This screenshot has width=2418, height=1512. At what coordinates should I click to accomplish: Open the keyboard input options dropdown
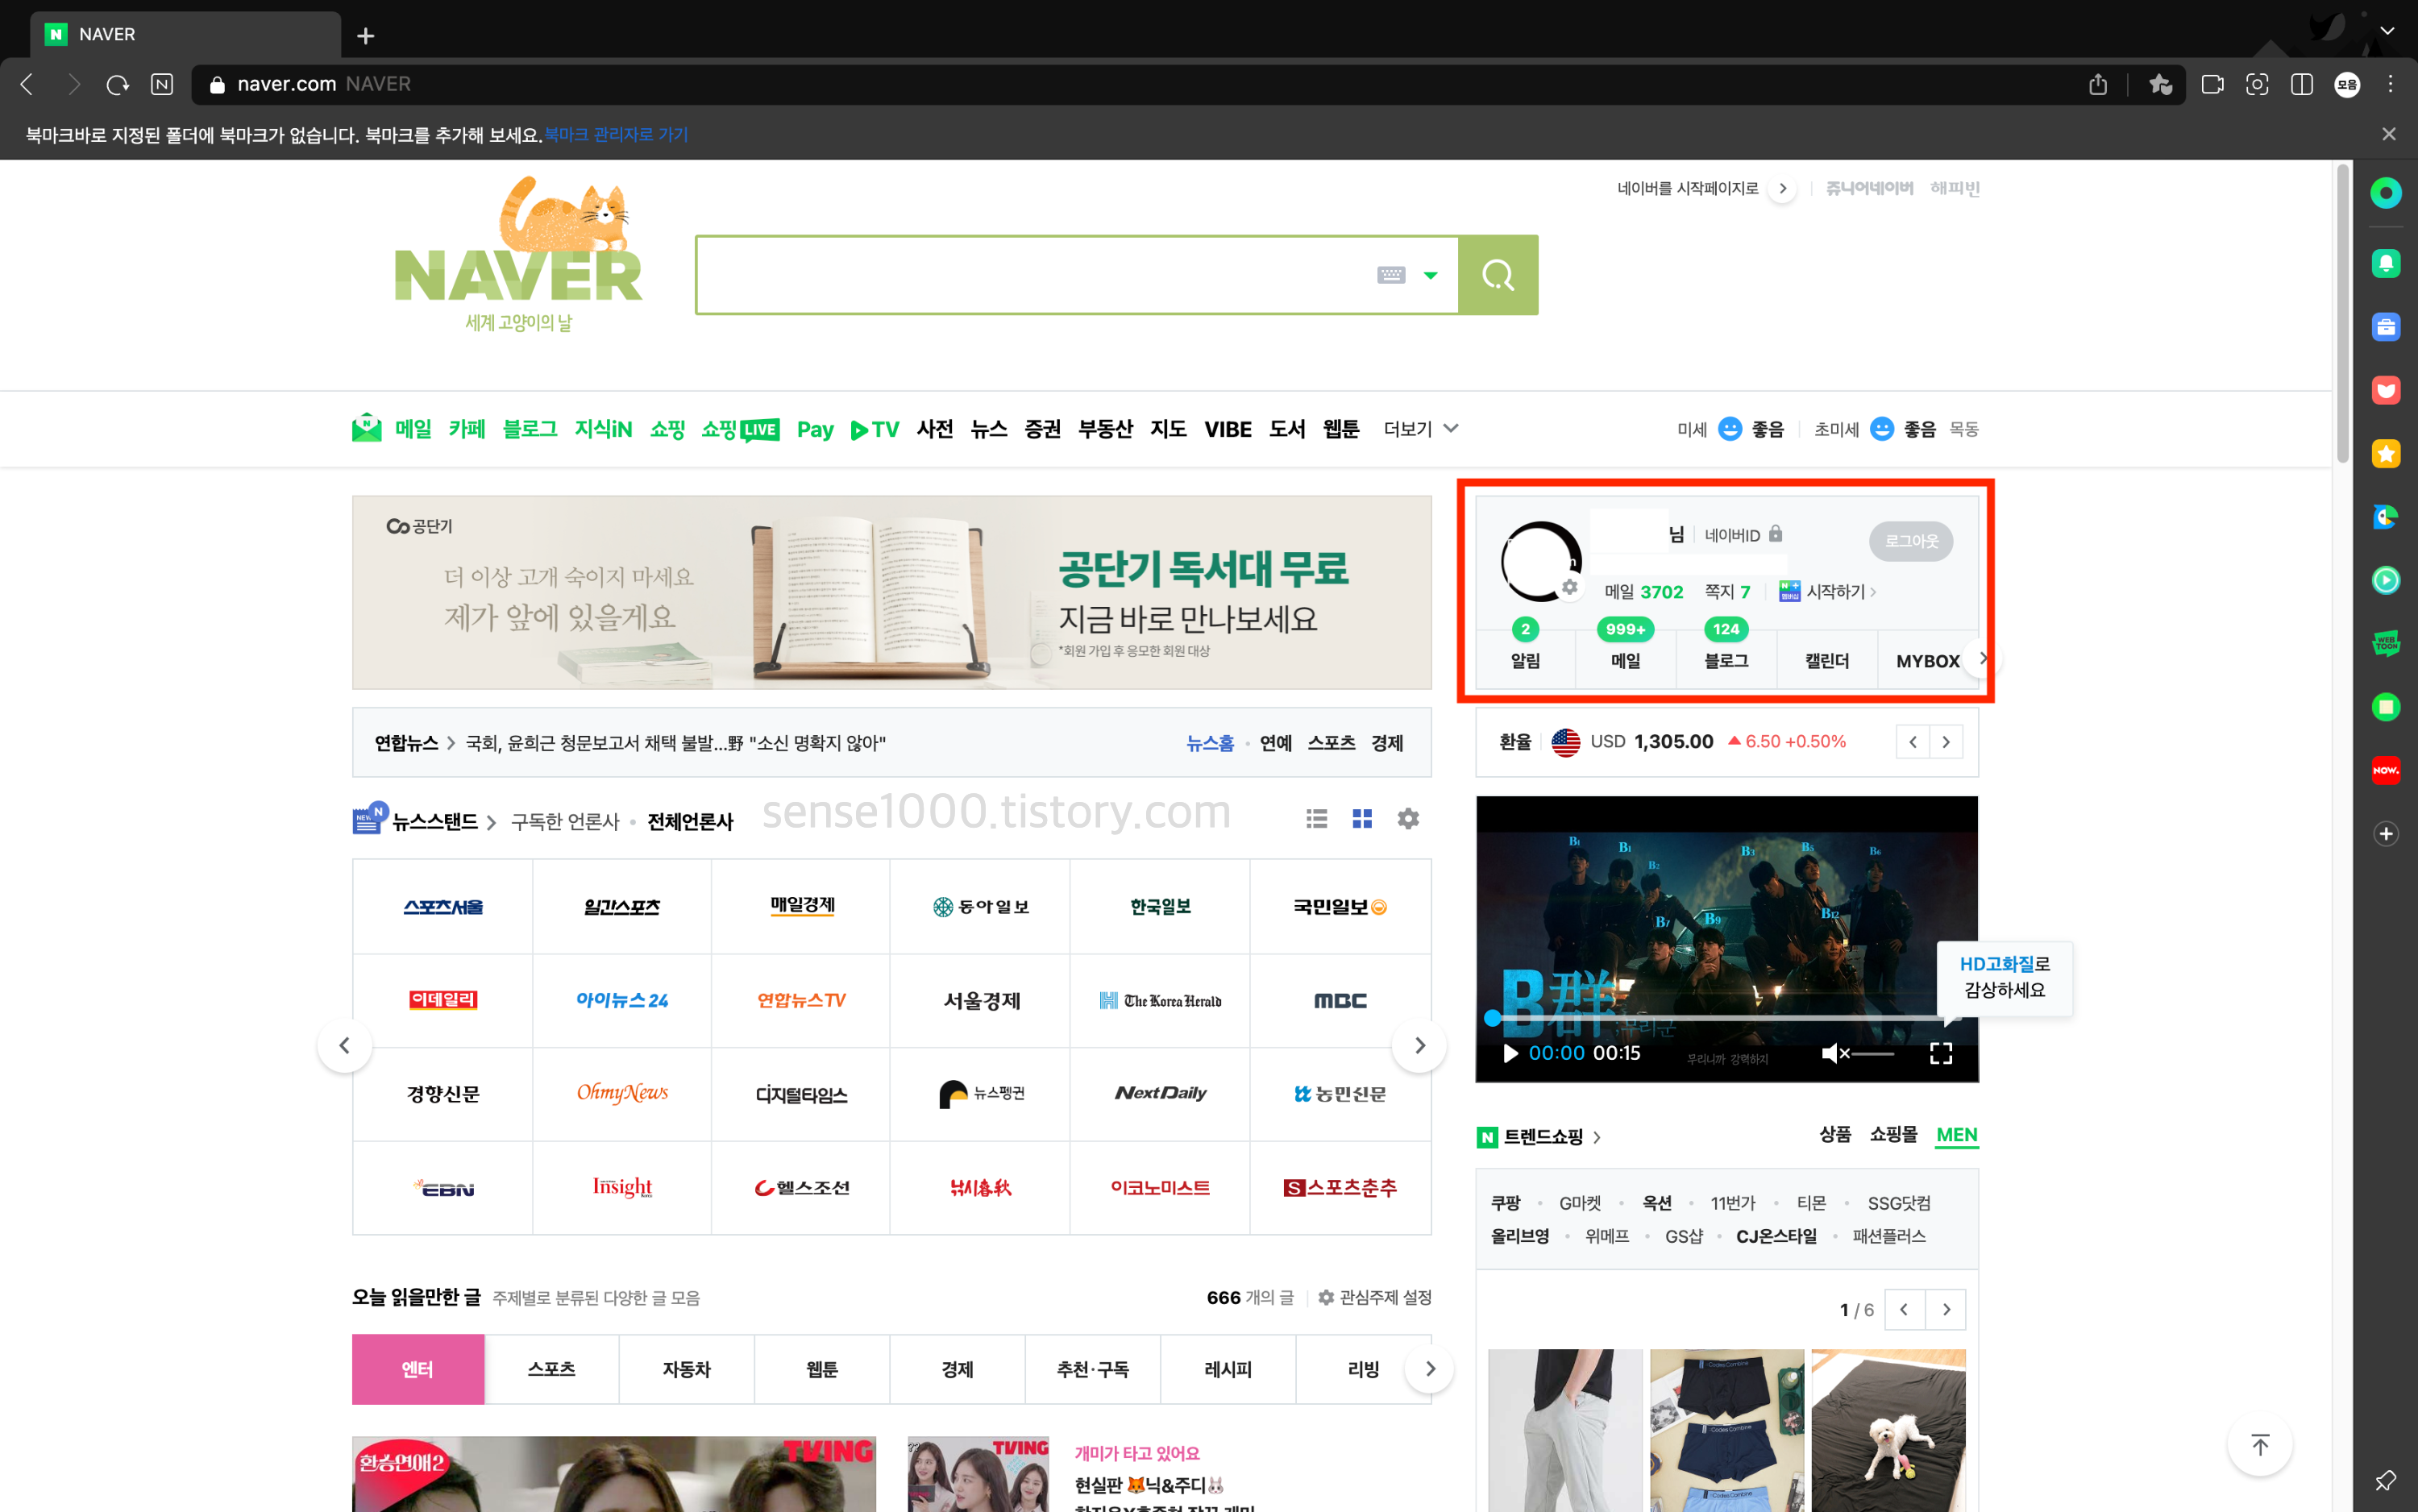pos(1430,275)
